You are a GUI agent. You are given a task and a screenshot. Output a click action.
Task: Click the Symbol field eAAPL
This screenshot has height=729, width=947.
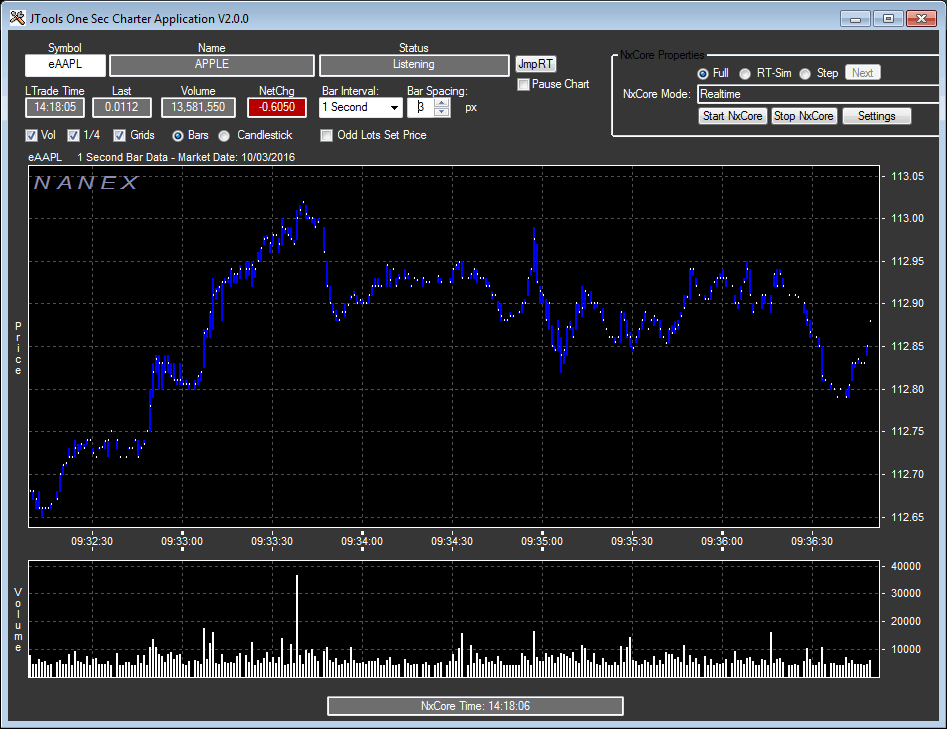tap(65, 65)
